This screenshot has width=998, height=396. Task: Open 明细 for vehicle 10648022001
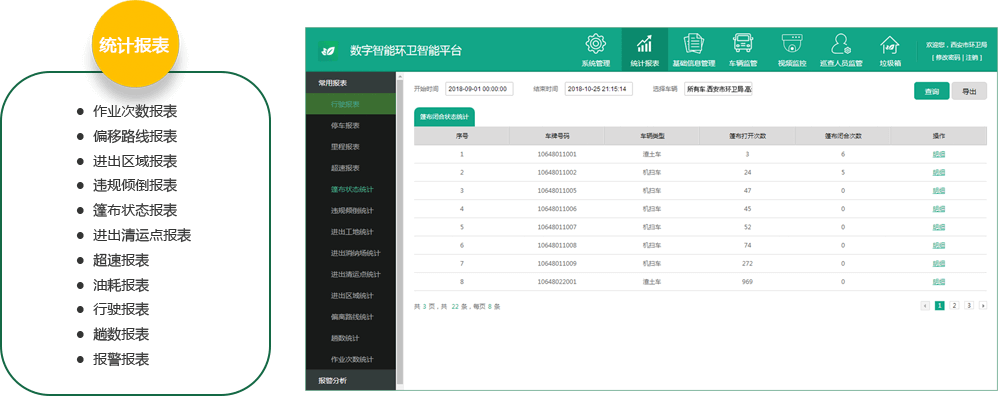pyautogui.click(x=939, y=281)
